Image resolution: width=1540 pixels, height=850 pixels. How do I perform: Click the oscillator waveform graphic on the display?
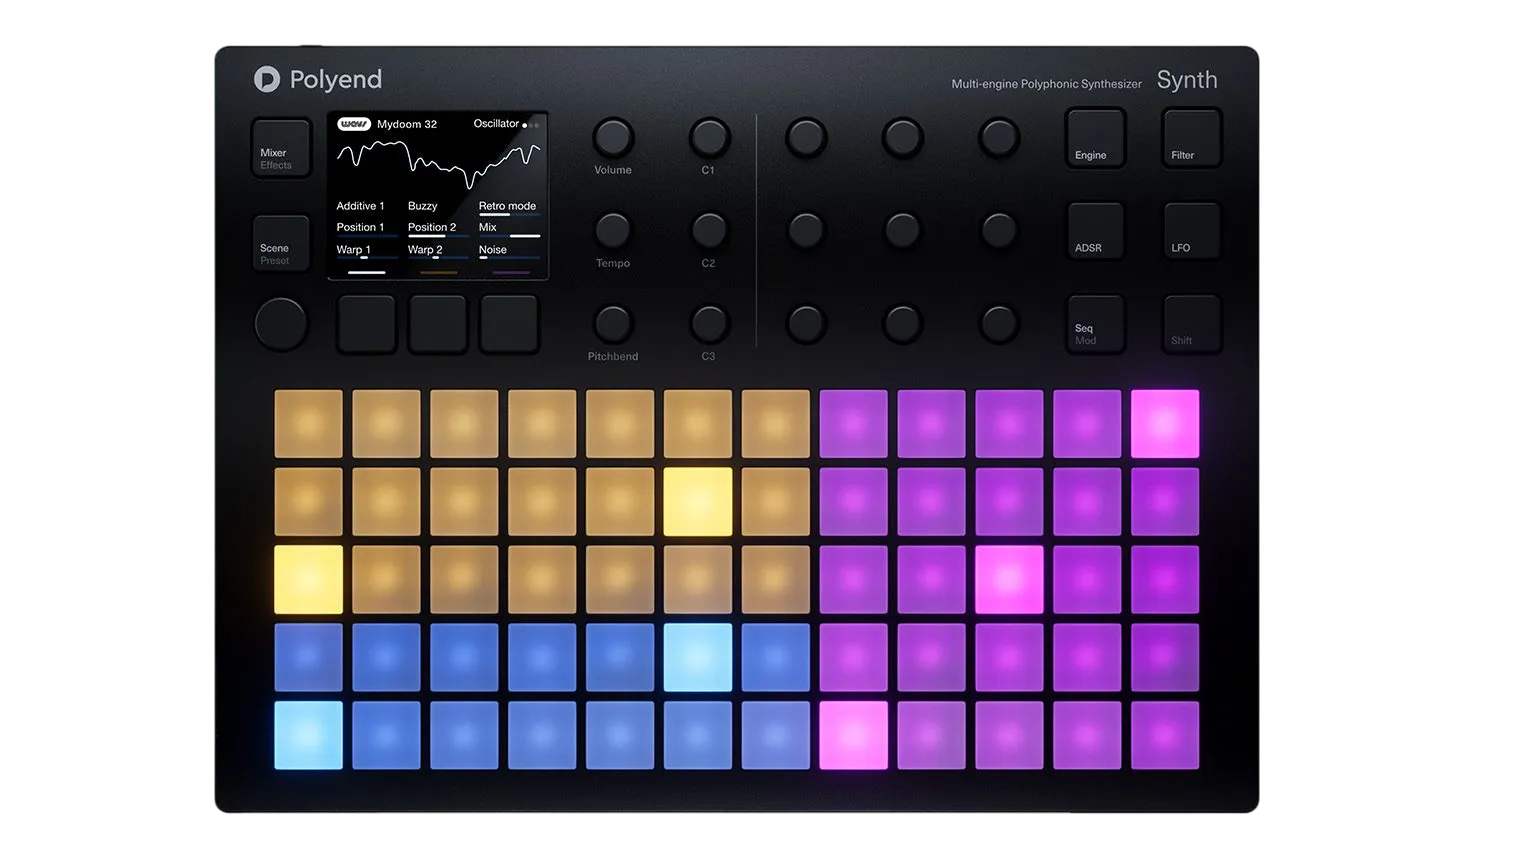[x=438, y=164]
